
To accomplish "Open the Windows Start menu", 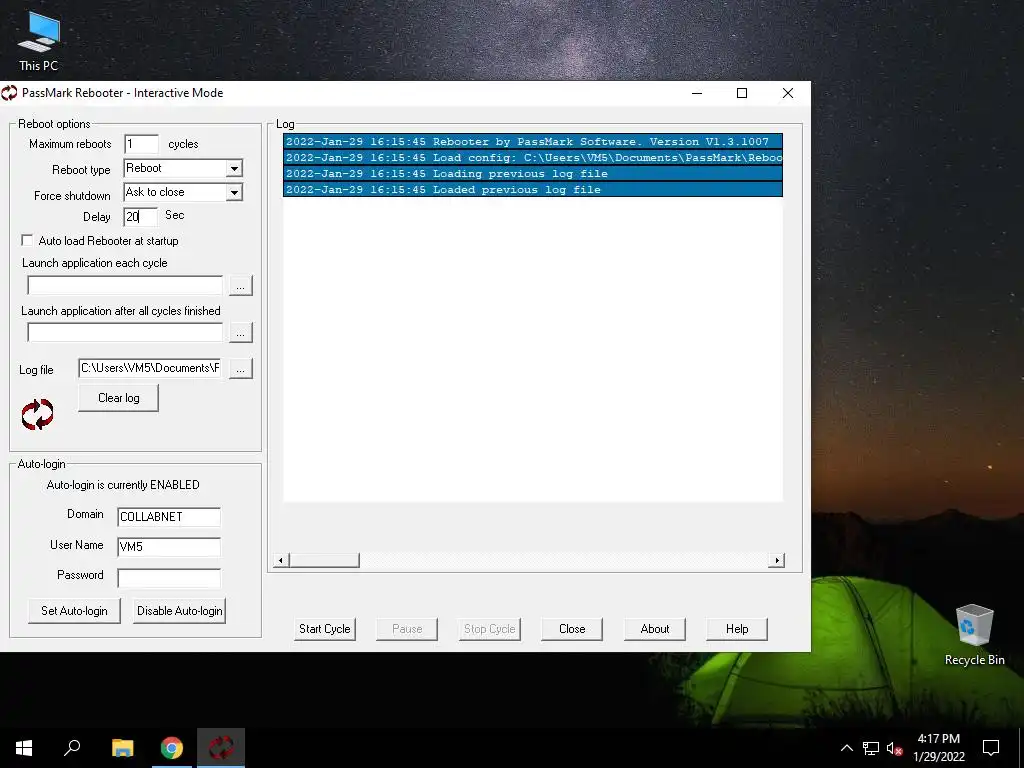I will point(24,748).
